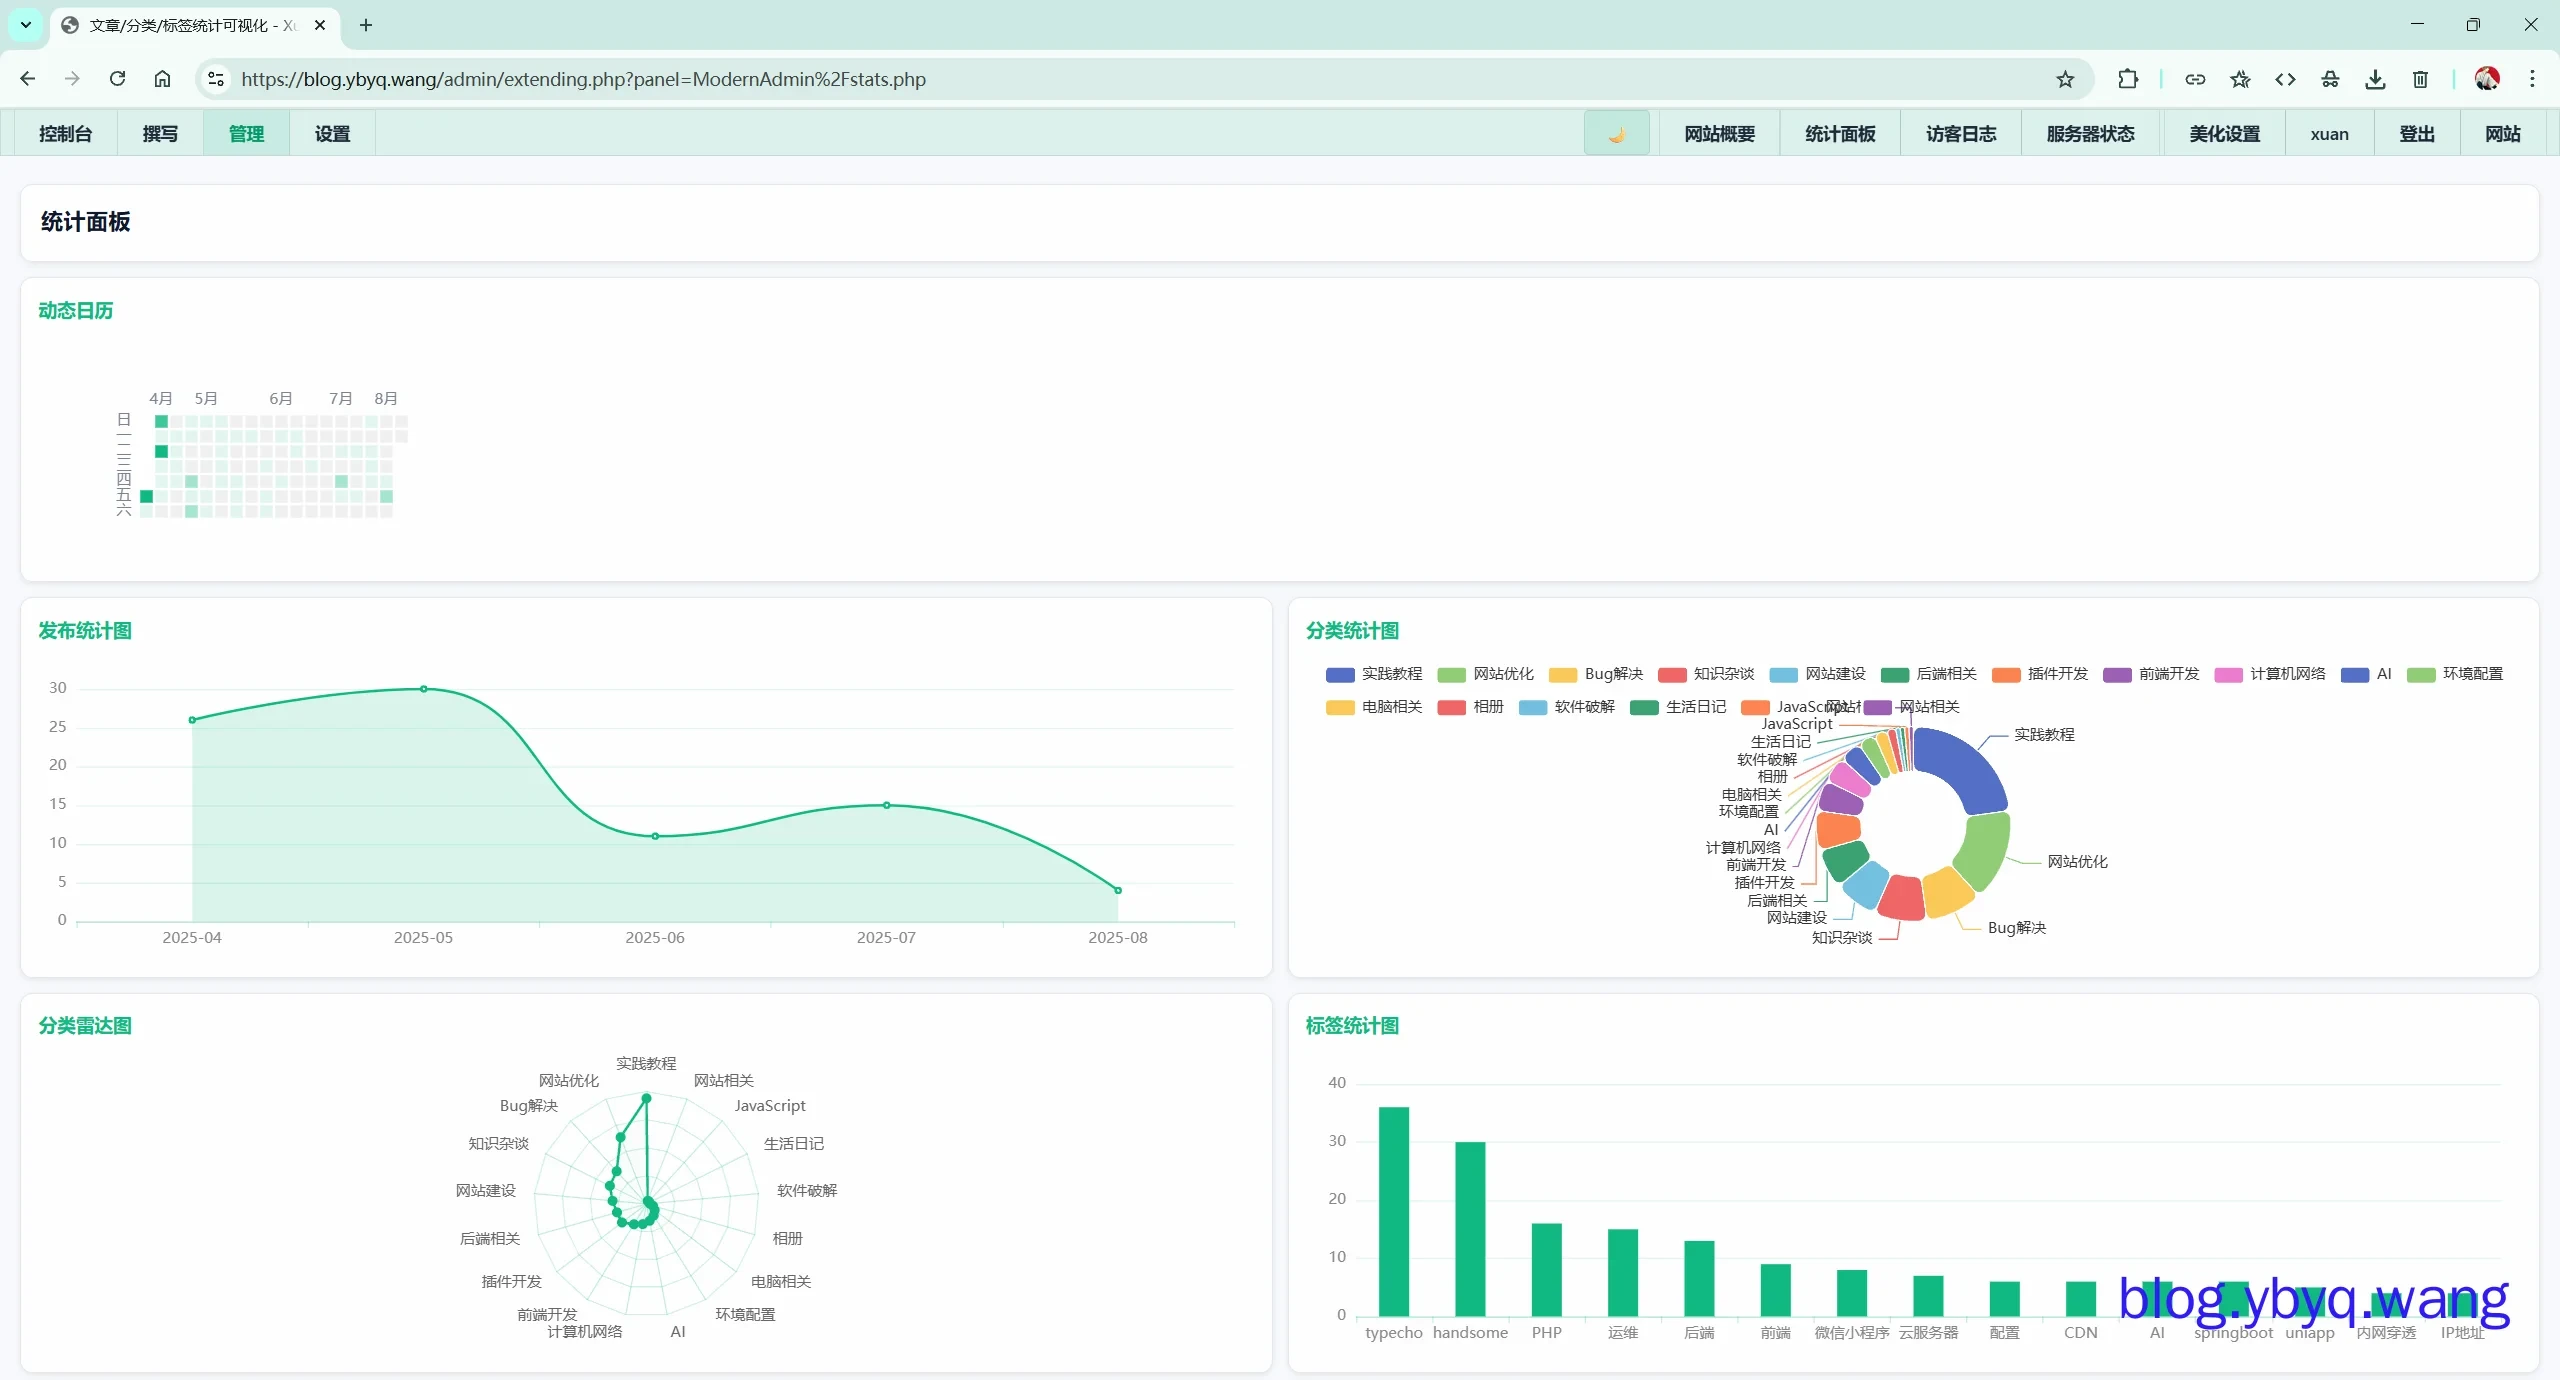The width and height of the screenshot is (2560, 1380).
Task: Open 服务器状态 page
Action: click(2090, 134)
